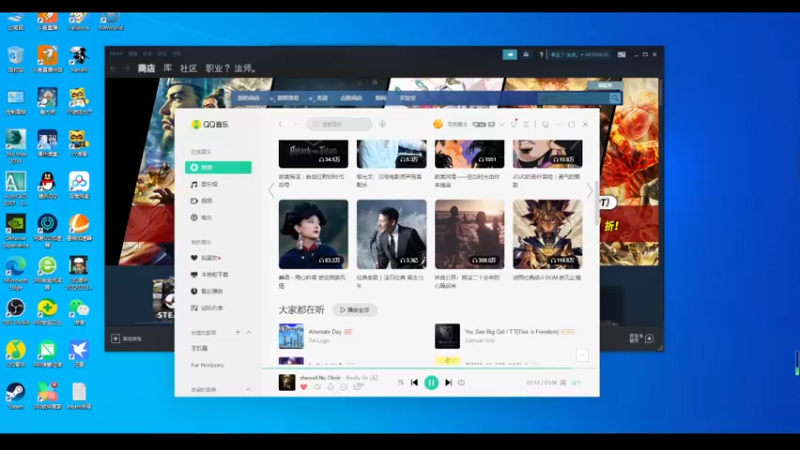This screenshot has height=450, width=800.
Task: Select the music note icon item in QQ Music sidebar
Action: point(204,184)
